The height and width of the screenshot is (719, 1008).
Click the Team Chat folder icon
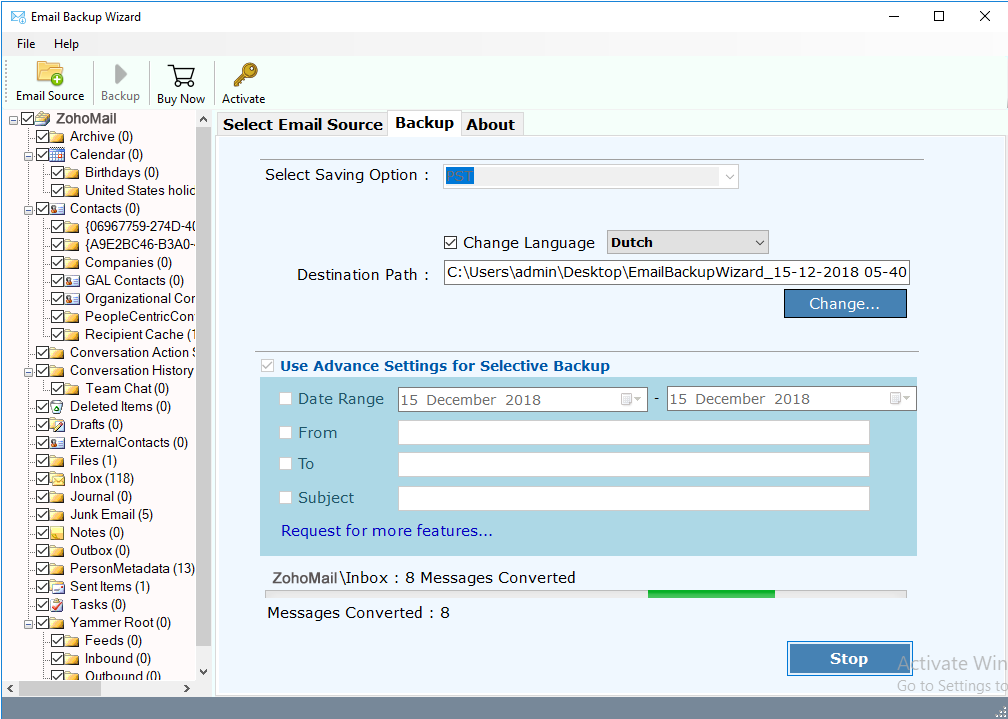pyautogui.click(x=73, y=388)
